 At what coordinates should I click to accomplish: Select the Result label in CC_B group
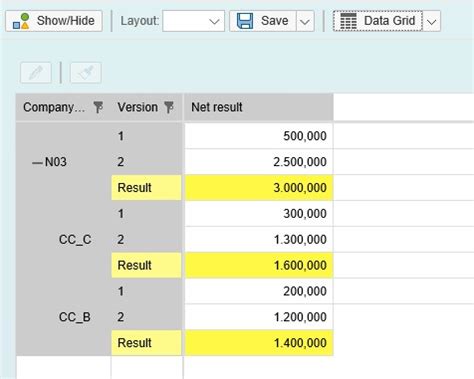146,343
